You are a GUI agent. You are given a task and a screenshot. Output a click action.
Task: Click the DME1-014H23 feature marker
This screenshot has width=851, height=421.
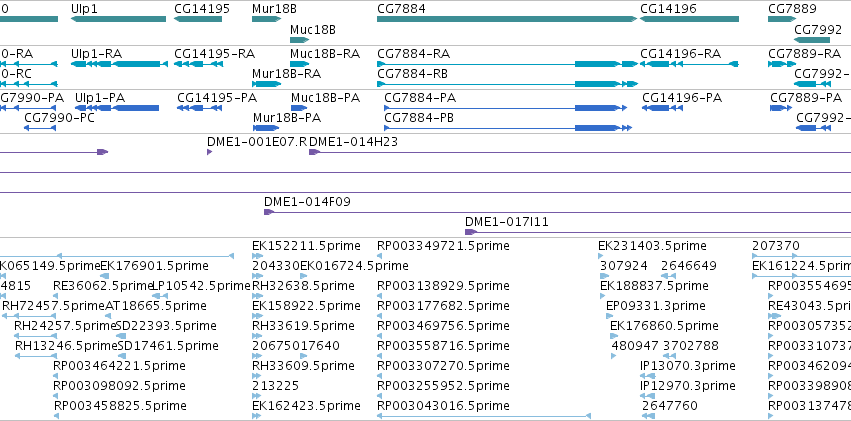[x=314, y=152]
